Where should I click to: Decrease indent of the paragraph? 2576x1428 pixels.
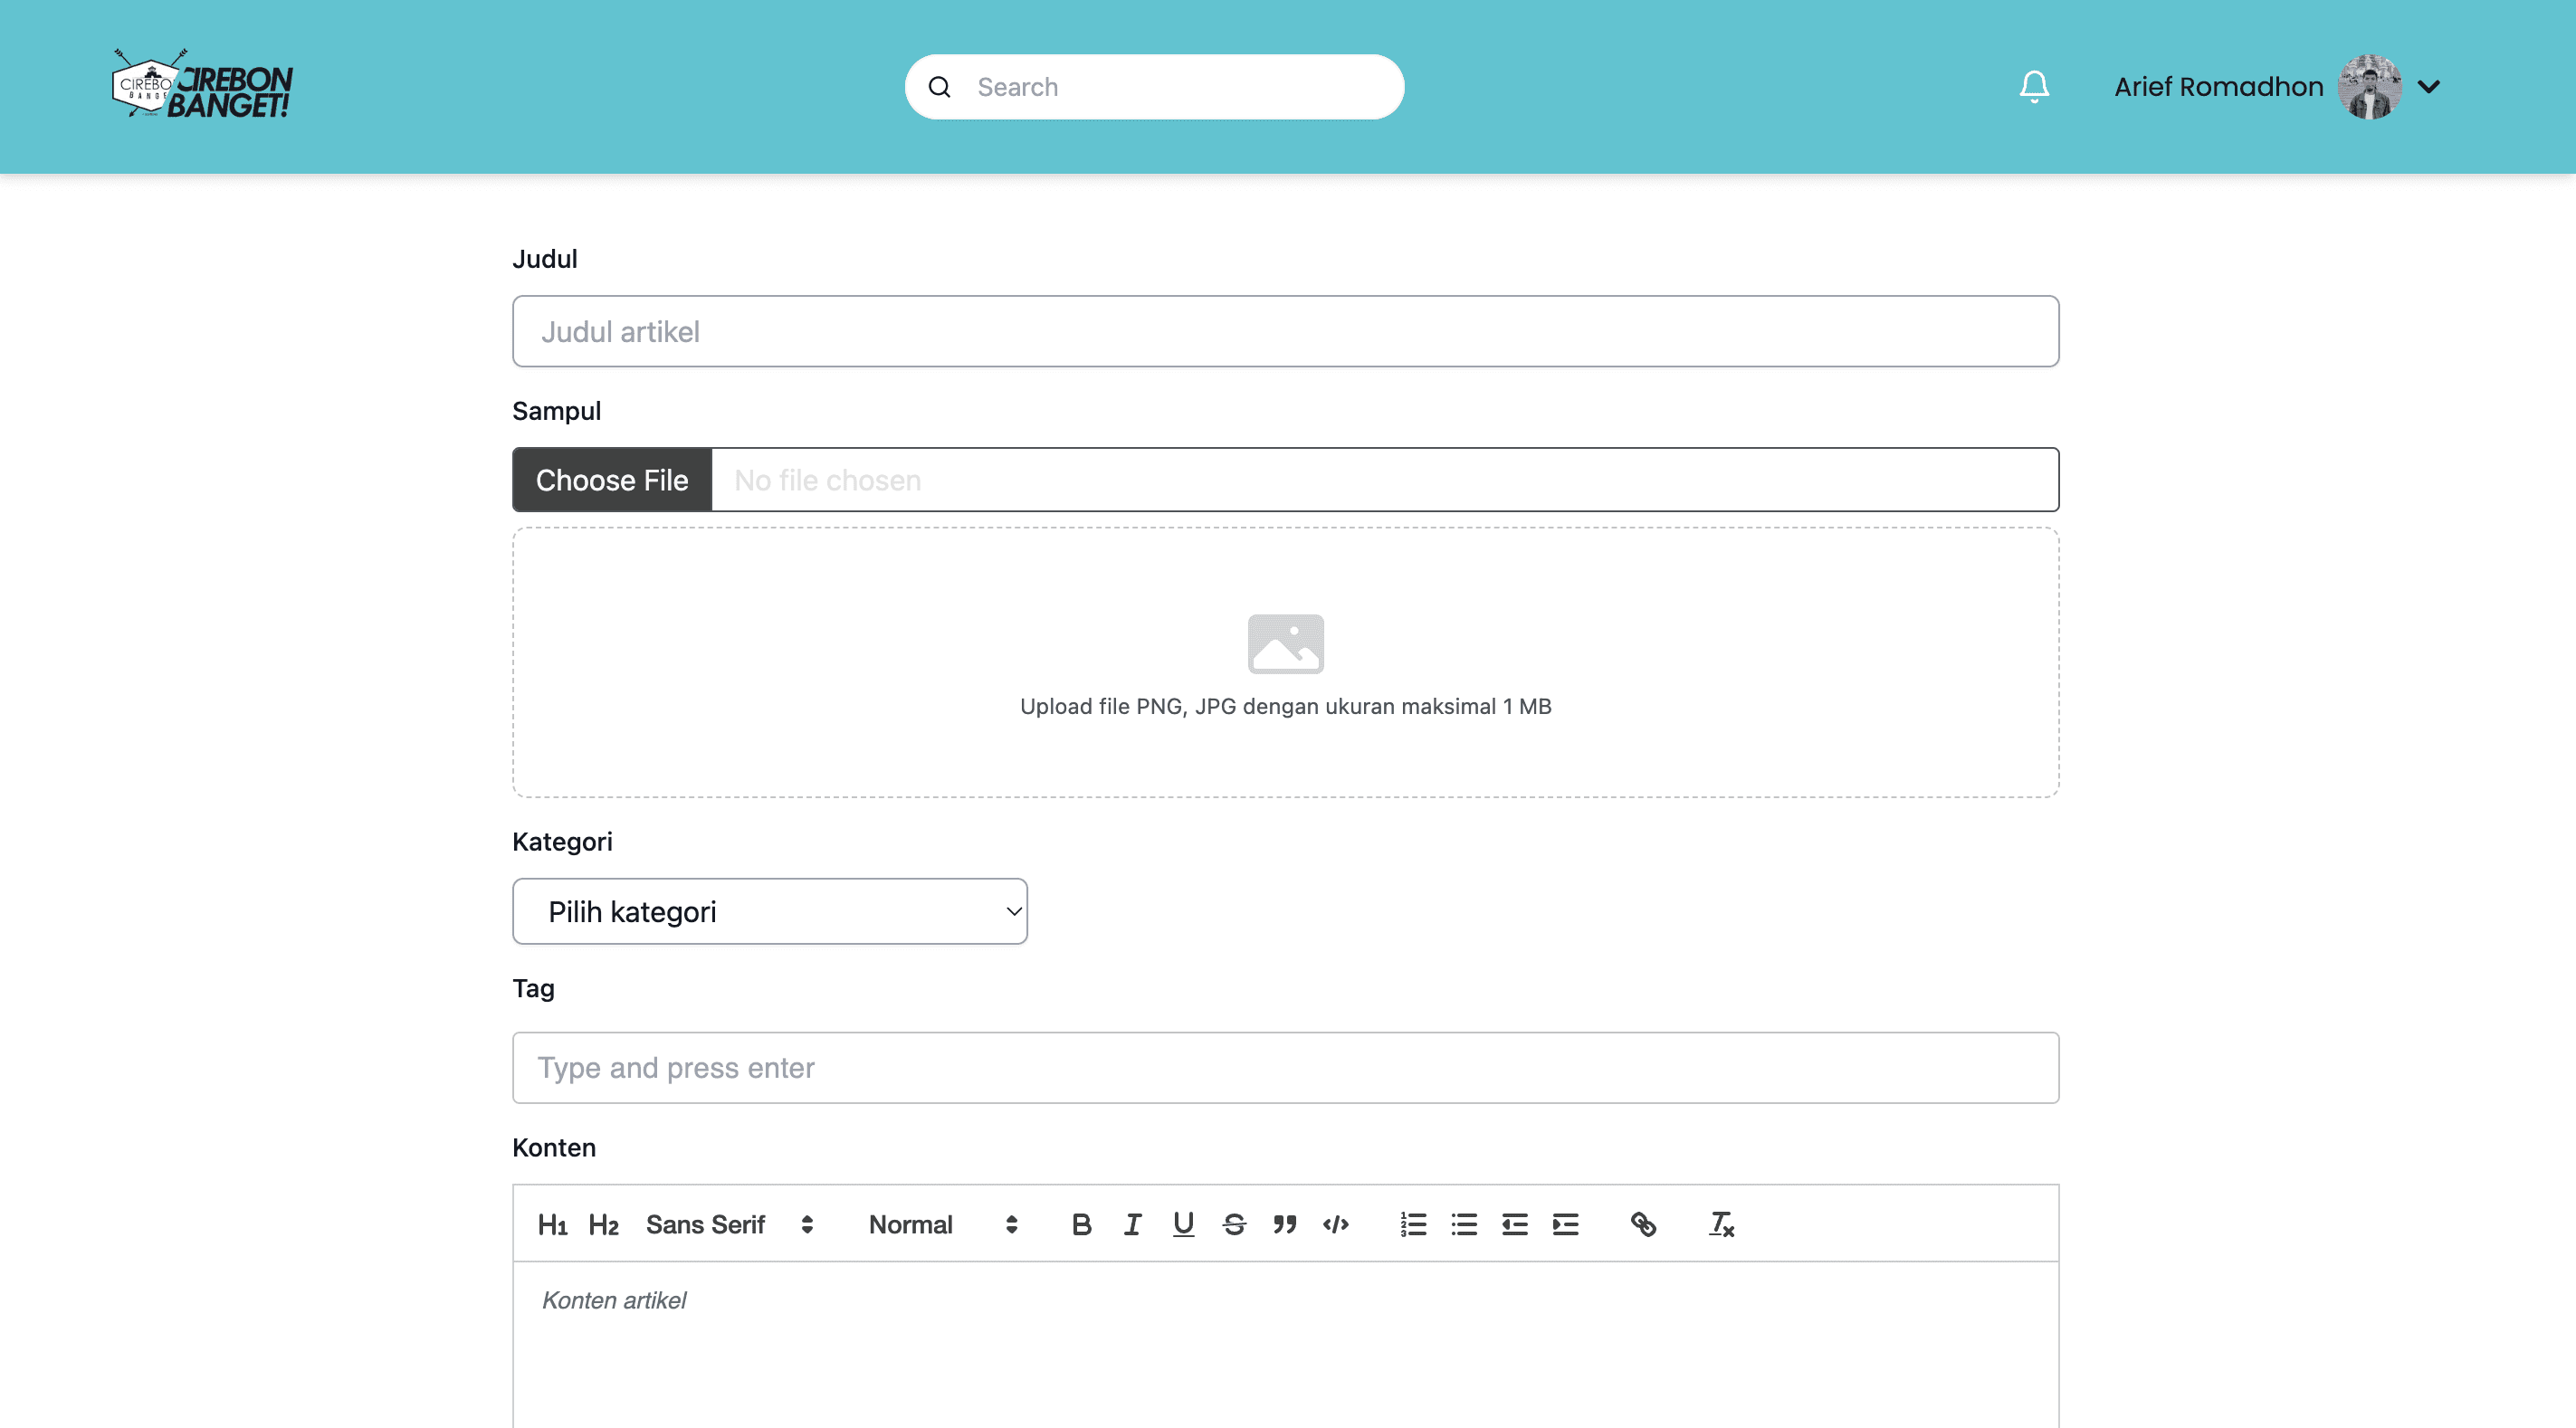(x=1515, y=1224)
